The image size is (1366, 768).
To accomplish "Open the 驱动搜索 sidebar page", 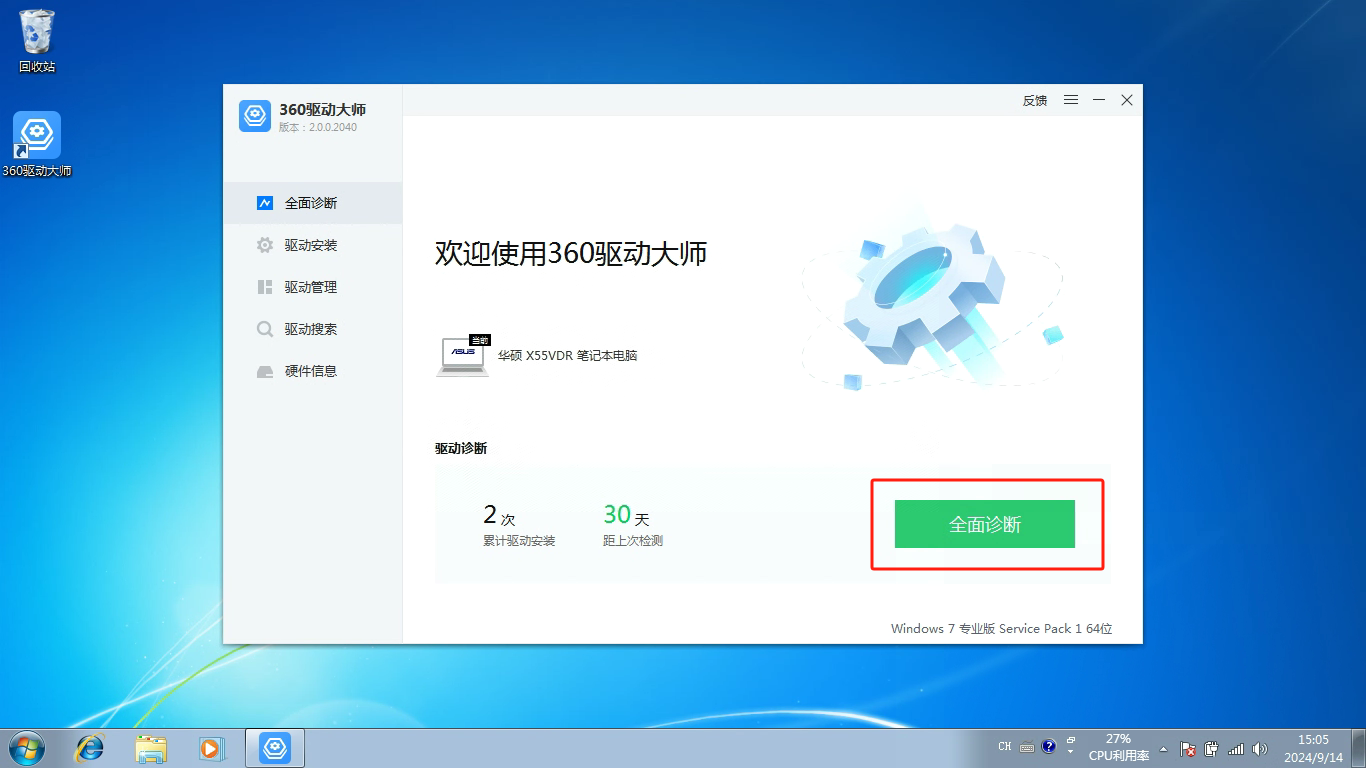I will tap(312, 329).
